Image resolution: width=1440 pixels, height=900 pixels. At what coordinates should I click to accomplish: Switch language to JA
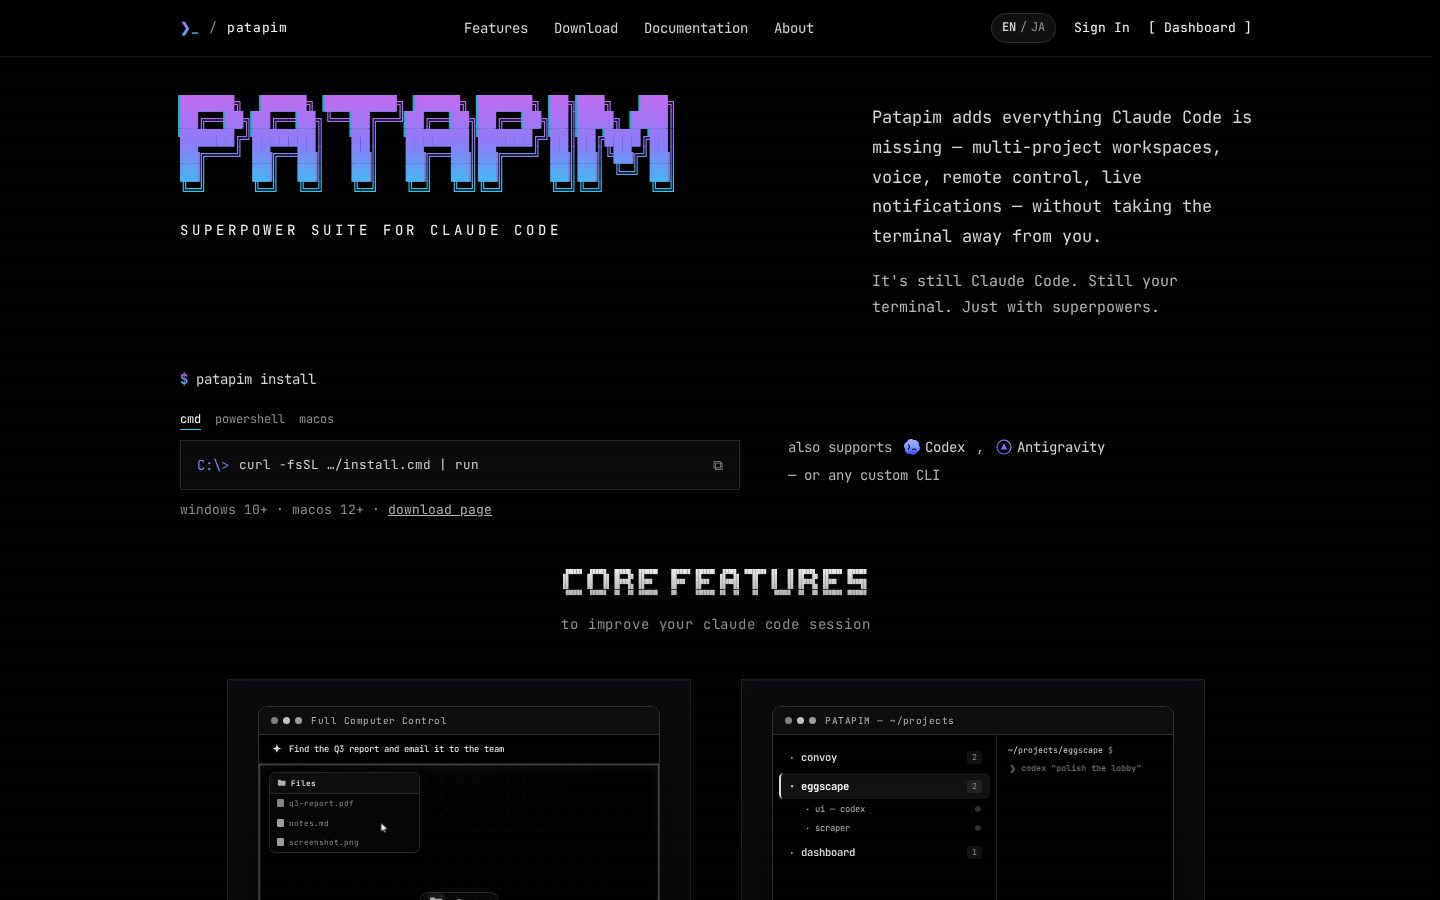1038,28
